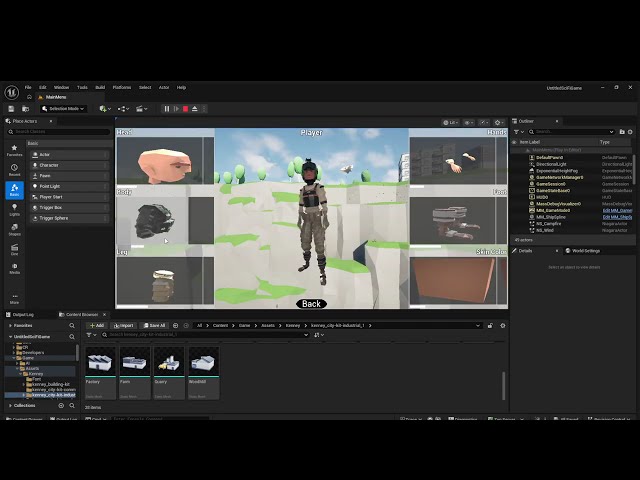Select the Pawn item in Basic list
640x480 pixels.
[x=69, y=176]
